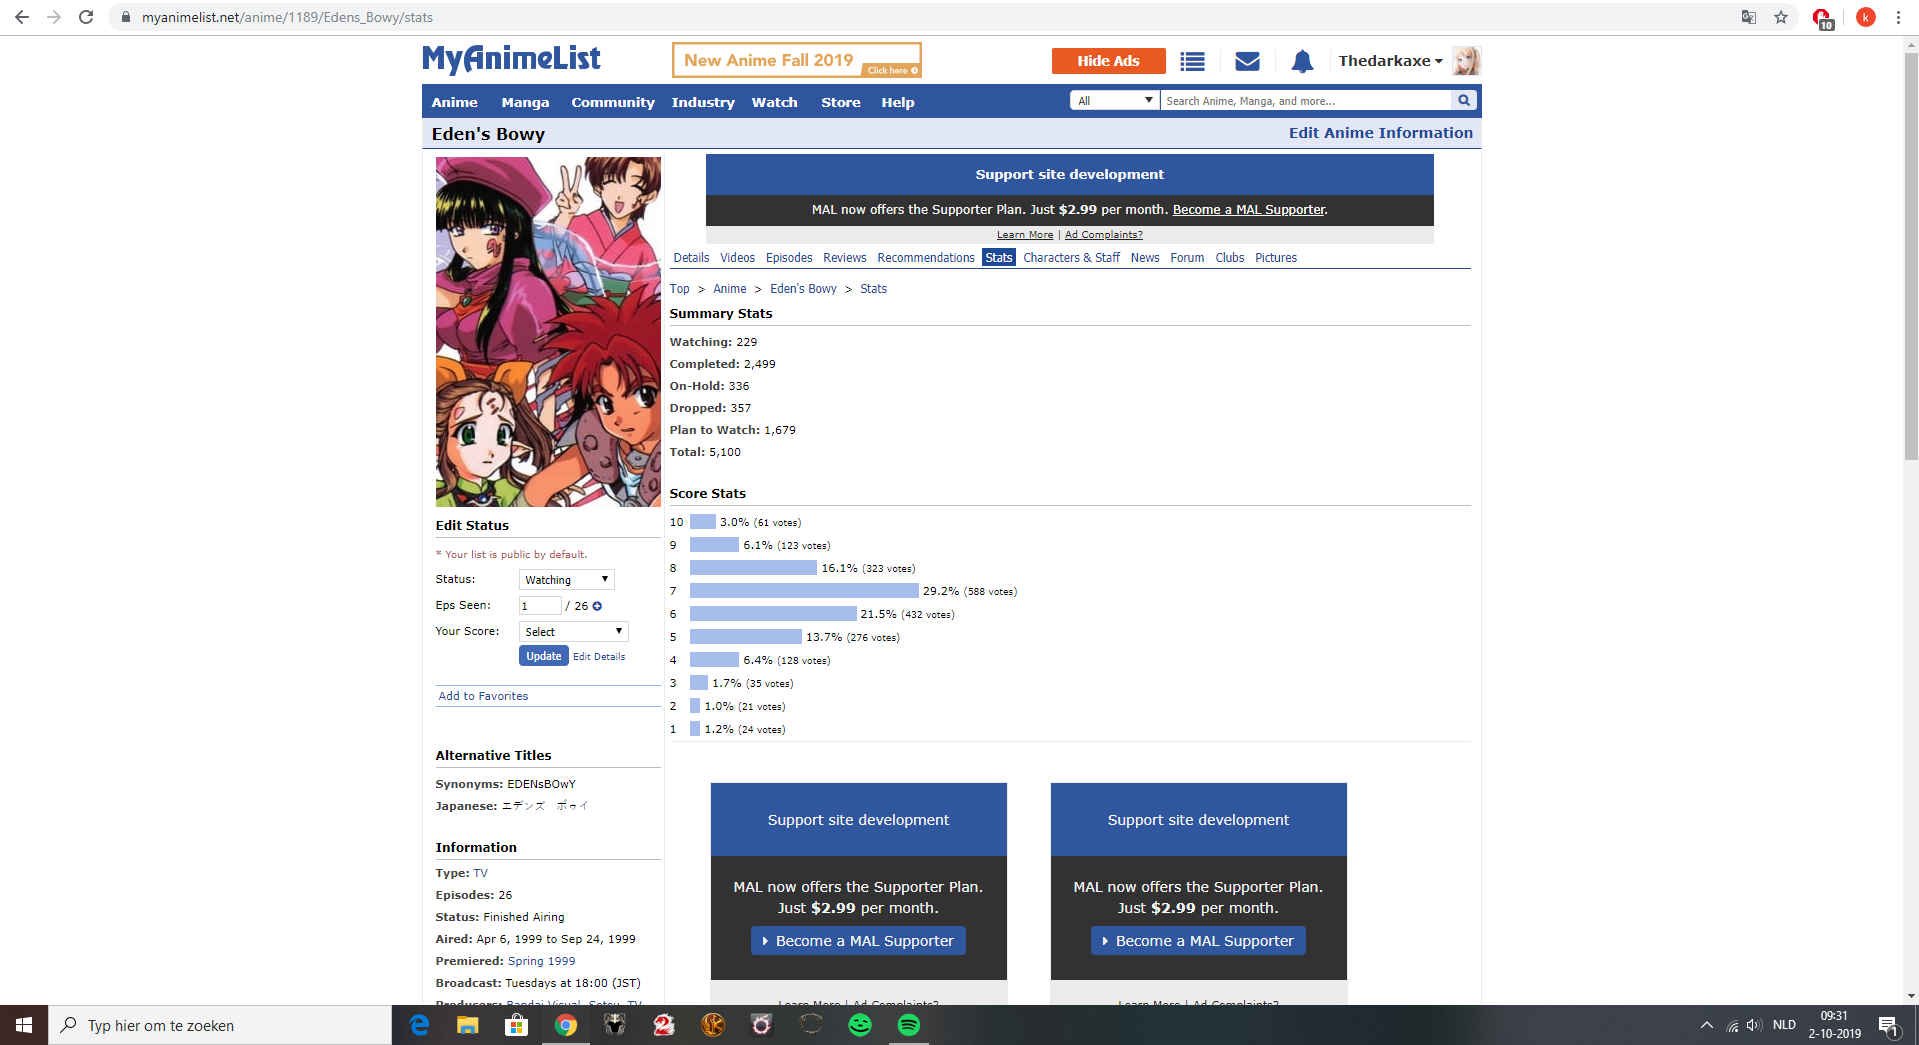Open the Help menu
The image size is (1919, 1045).
tap(898, 102)
